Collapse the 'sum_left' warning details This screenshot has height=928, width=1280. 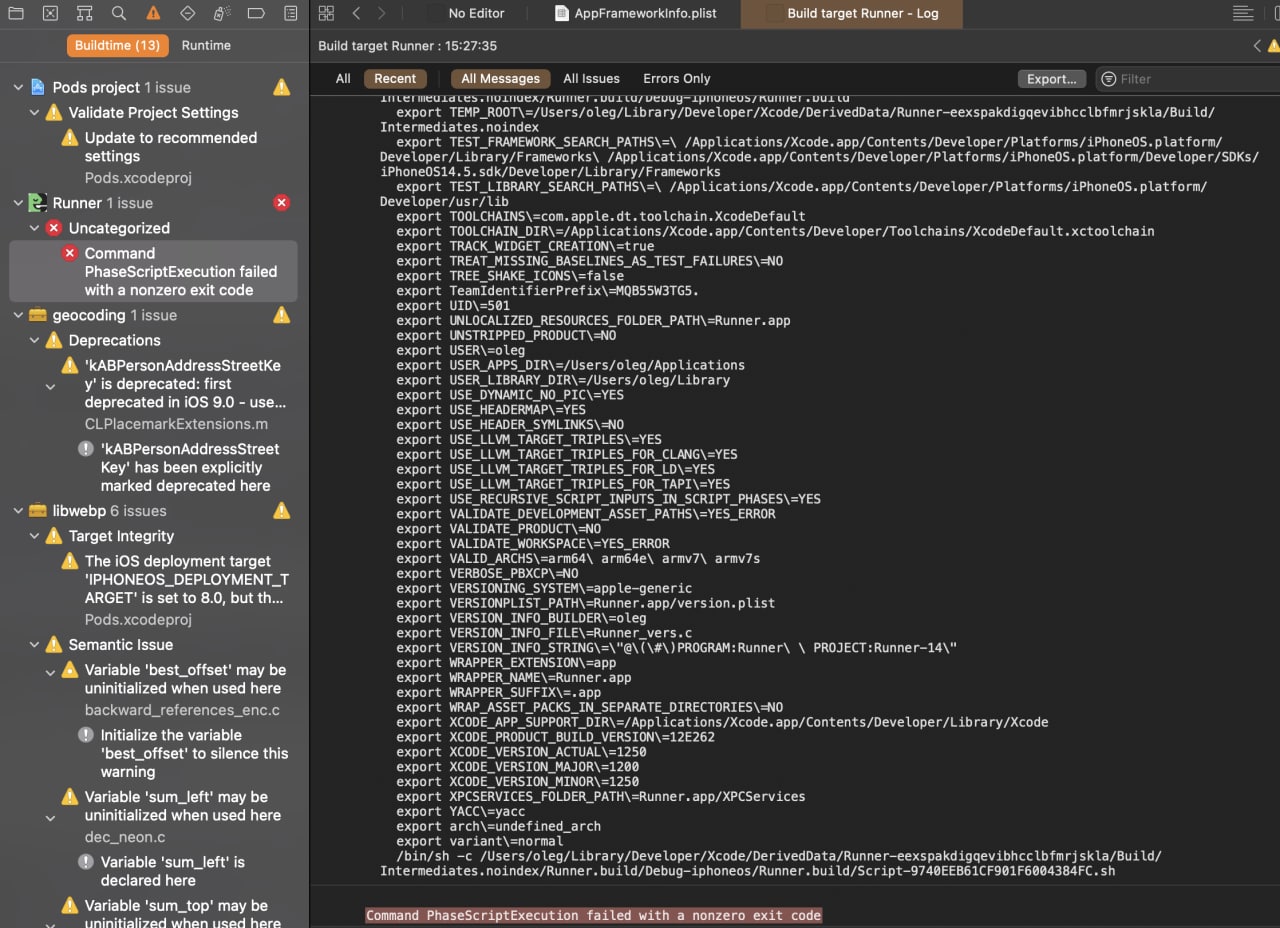pyautogui.click(x=50, y=817)
